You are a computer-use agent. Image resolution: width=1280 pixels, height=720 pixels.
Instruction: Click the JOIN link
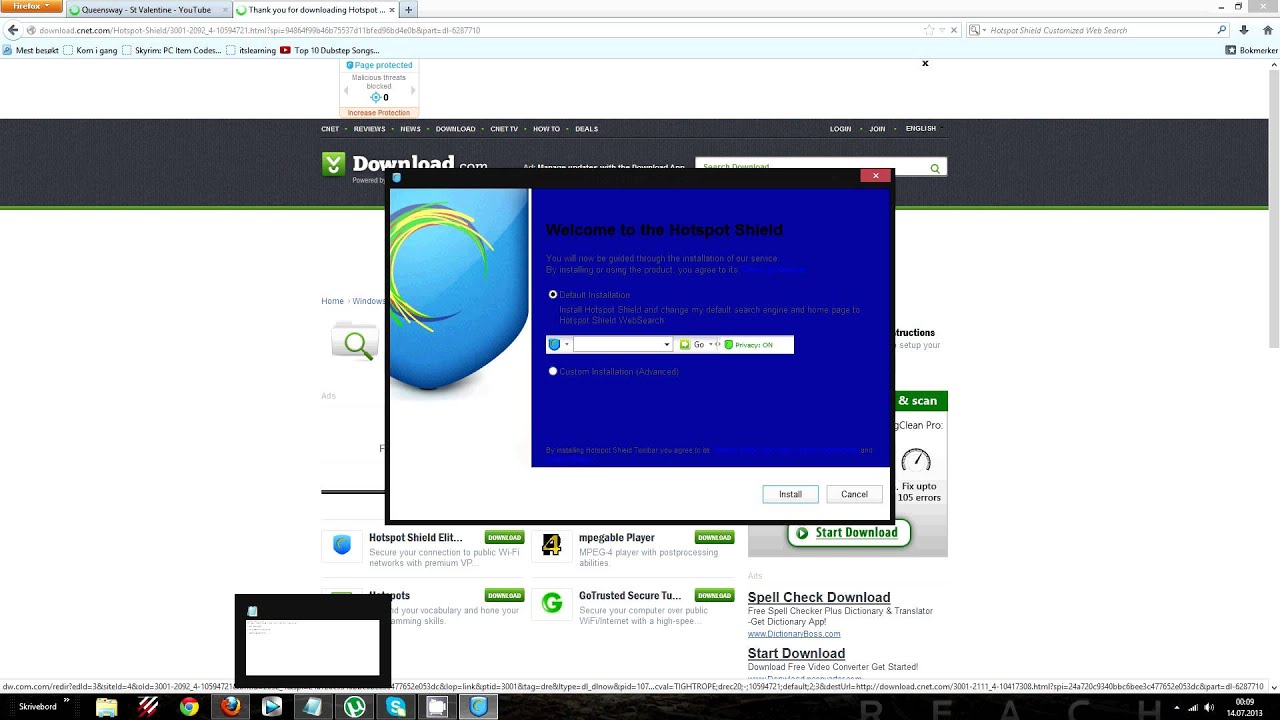coord(877,129)
